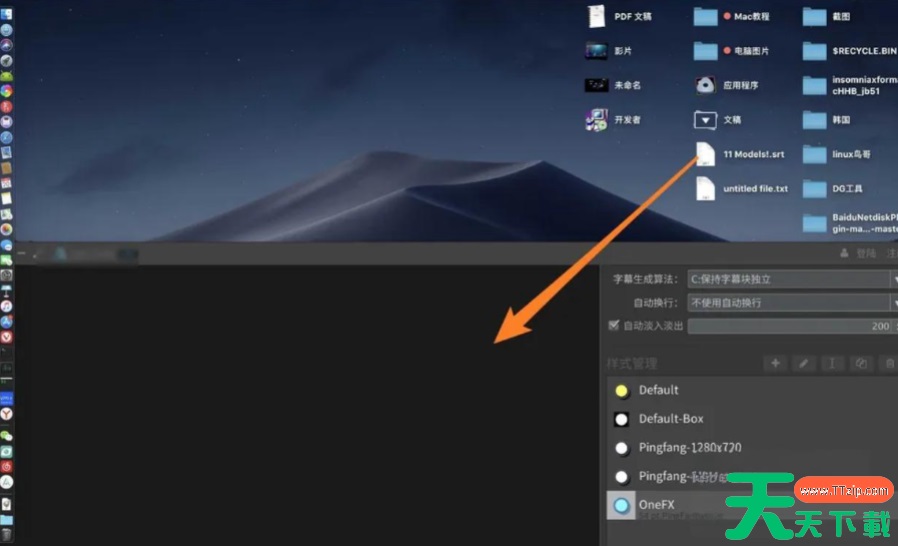This screenshot has height=546, width=898.
Task: Open the Calendar icon in the dock
Action: pyautogui.click(x=6, y=183)
